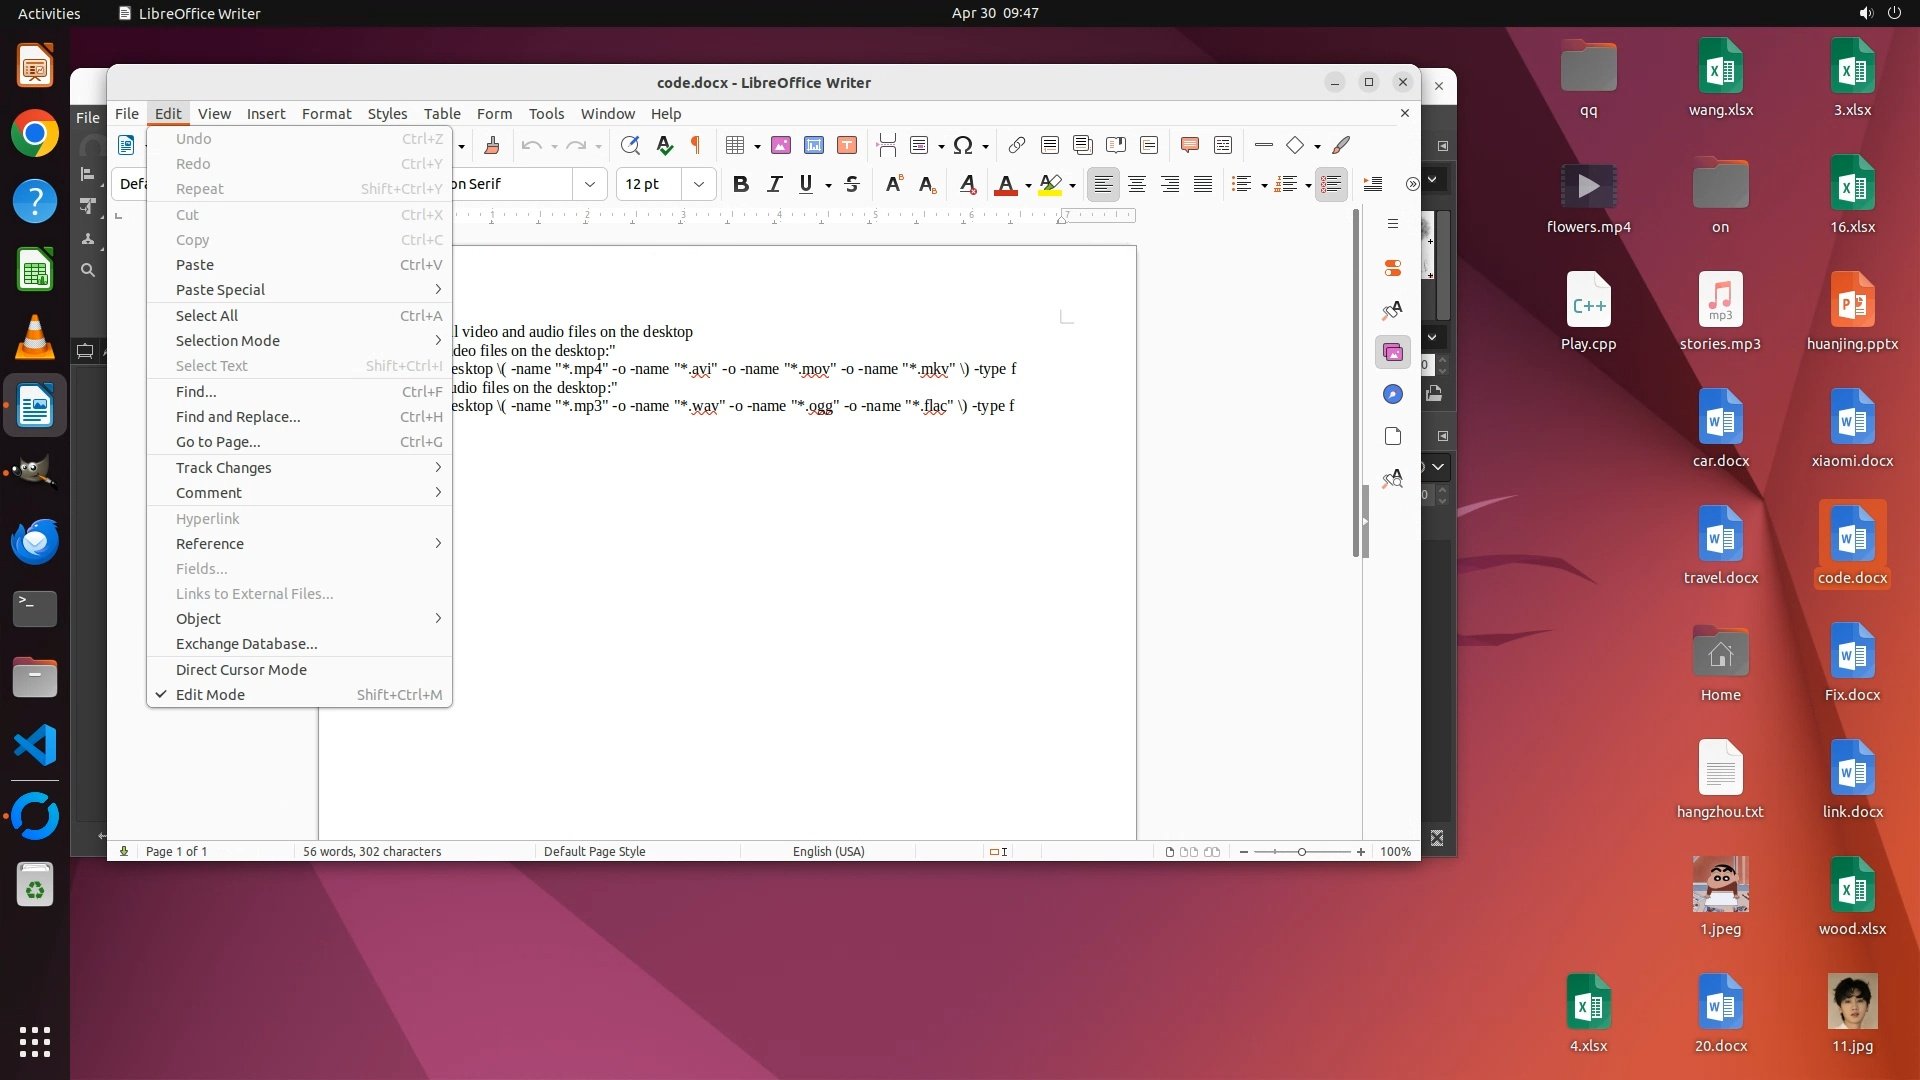Click the strikethrough icon
1920x1080 pixels.
click(852, 184)
